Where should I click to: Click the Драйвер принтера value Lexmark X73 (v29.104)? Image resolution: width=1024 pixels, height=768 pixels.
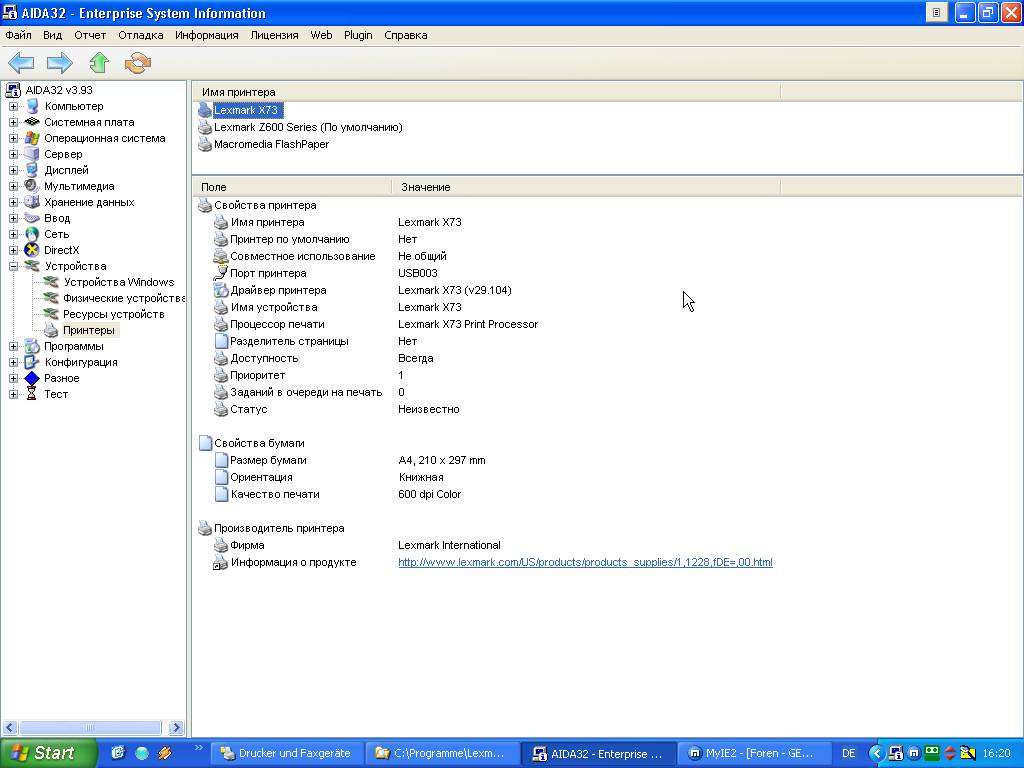tap(455, 290)
